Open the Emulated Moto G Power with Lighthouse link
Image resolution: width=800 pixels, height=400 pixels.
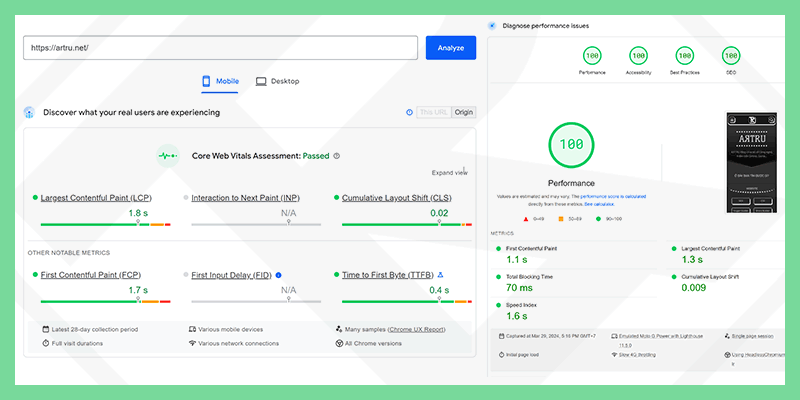661,340
